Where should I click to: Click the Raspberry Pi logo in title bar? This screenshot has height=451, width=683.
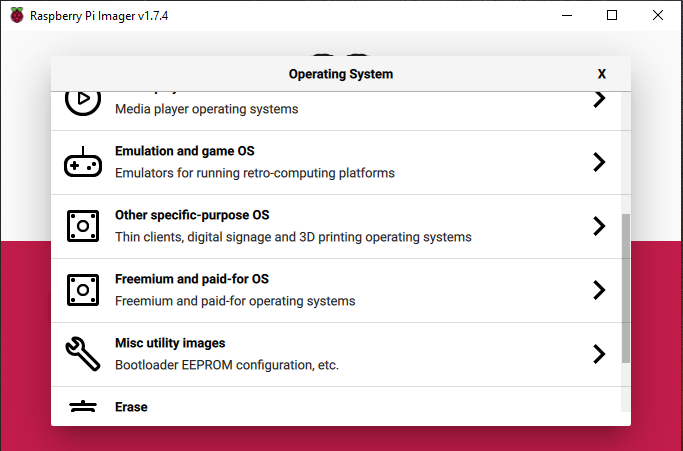pos(17,15)
